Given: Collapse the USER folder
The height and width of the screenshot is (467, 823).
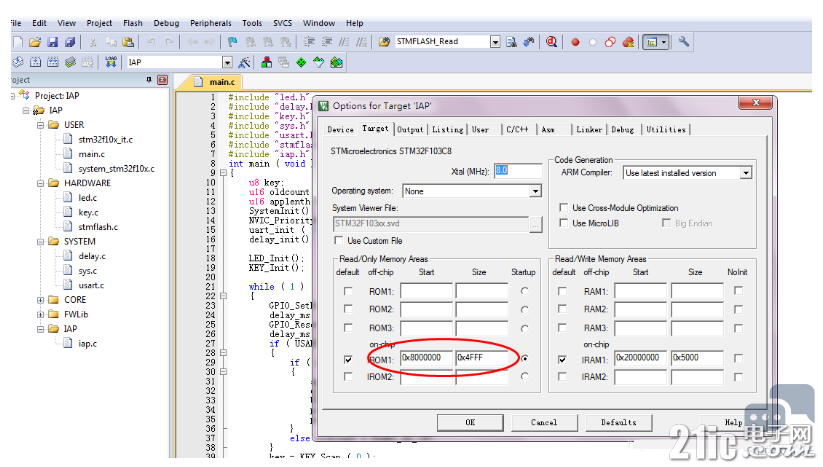Looking at the screenshot, I should (40, 125).
